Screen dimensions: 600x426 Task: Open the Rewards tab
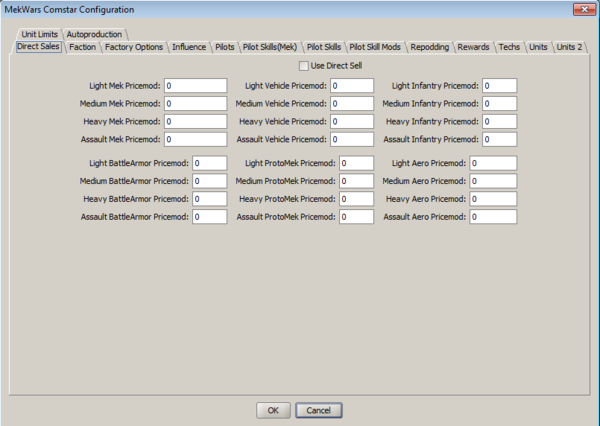(x=473, y=47)
